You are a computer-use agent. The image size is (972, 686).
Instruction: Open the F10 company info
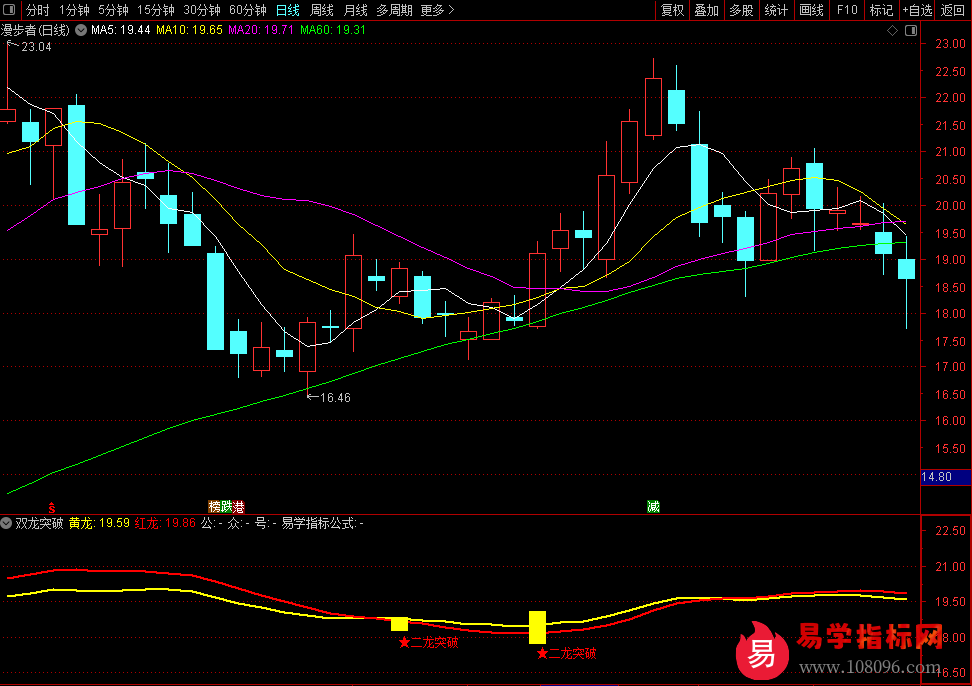click(x=847, y=10)
